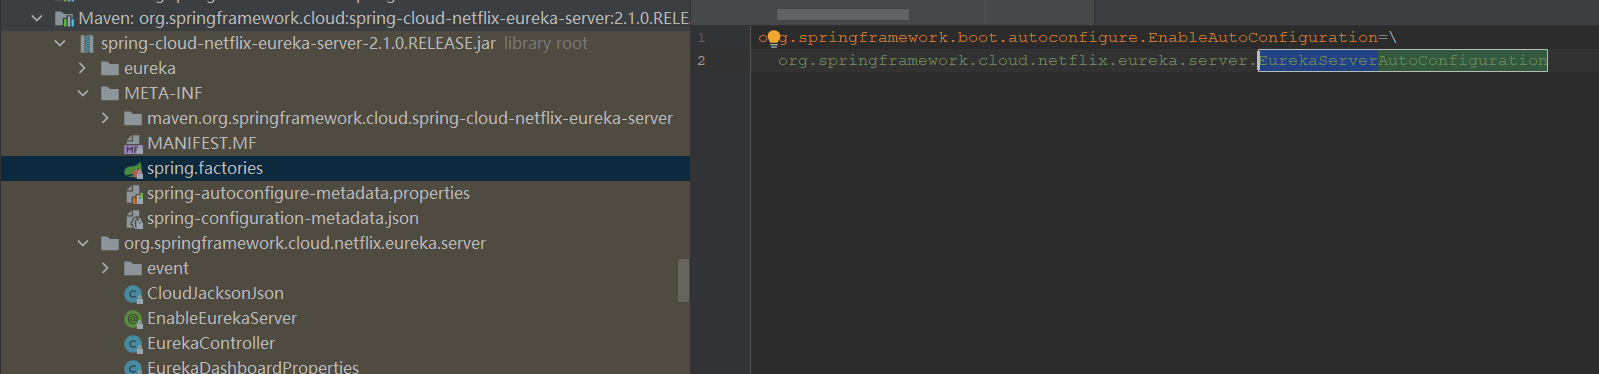Select org.springframework.cloud.netflix.eureka.server package
Viewport: 1599px width, 374px height.
pyautogui.click(x=345, y=243)
